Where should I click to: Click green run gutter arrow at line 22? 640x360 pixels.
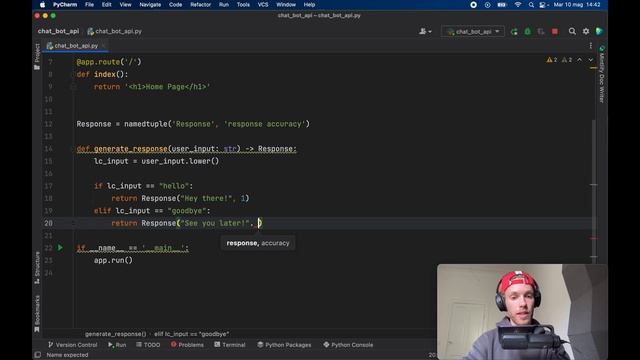point(60,248)
